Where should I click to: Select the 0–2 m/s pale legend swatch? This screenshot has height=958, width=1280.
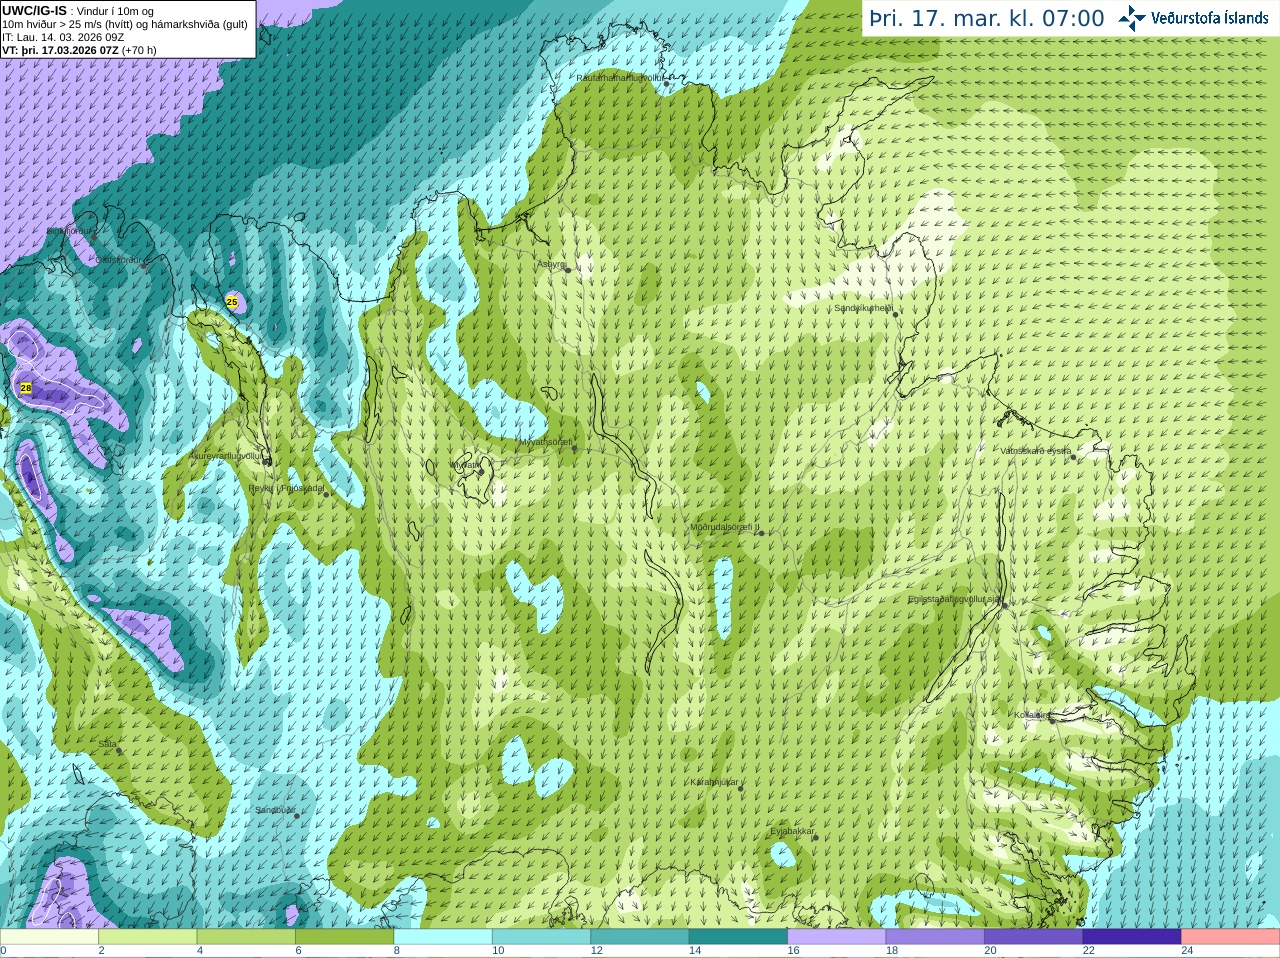click(49, 937)
